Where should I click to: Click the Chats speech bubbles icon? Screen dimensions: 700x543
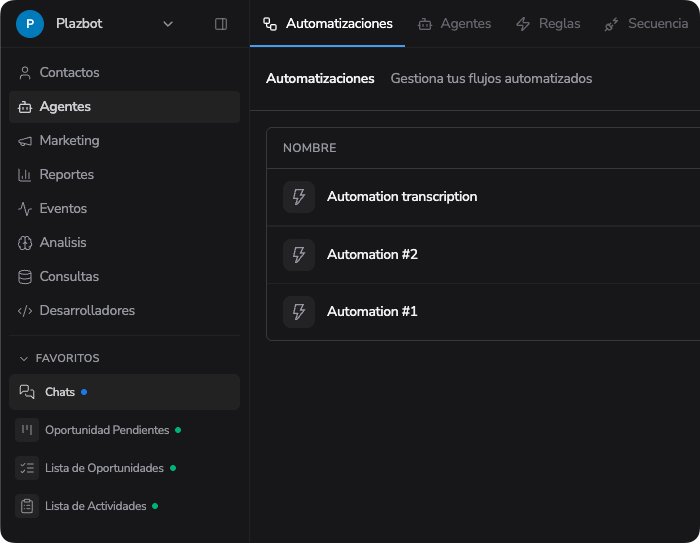(27, 392)
